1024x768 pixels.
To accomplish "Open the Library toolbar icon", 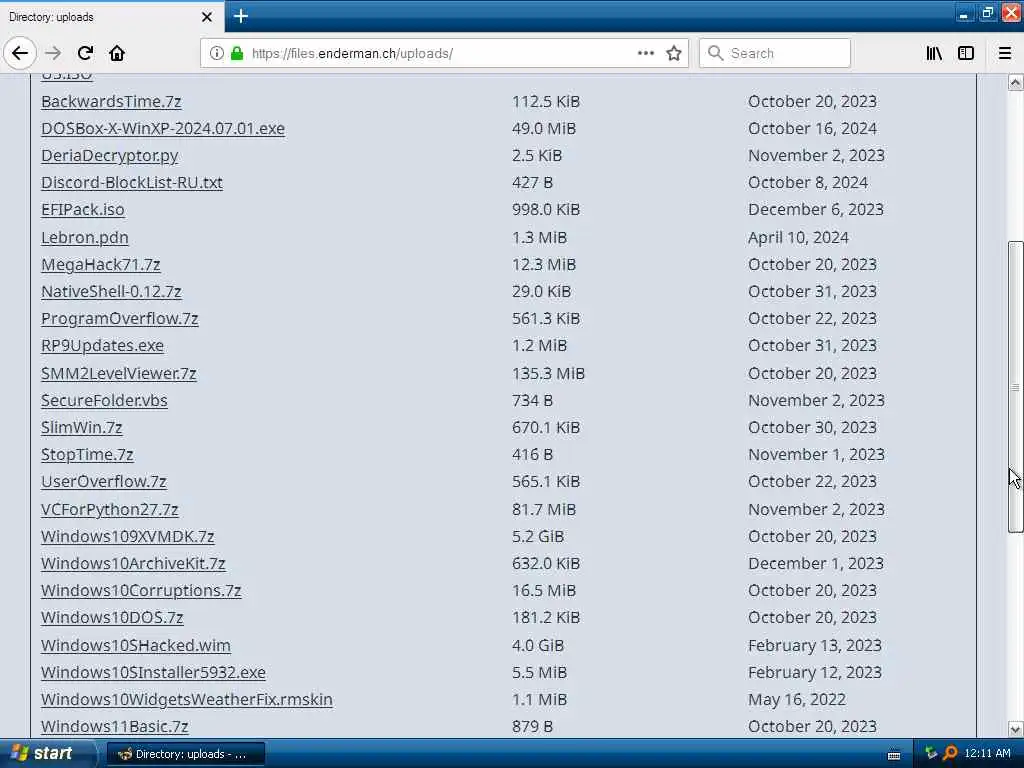I will tap(934, 53).
